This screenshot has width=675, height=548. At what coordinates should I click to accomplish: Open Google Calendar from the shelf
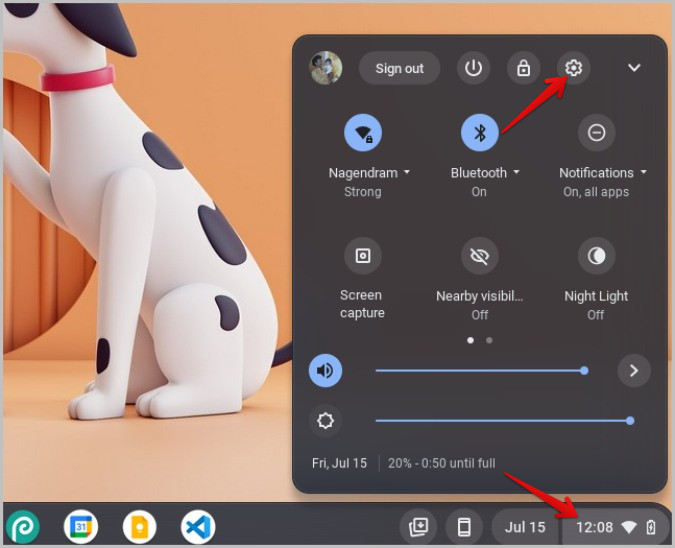point(81,526)
